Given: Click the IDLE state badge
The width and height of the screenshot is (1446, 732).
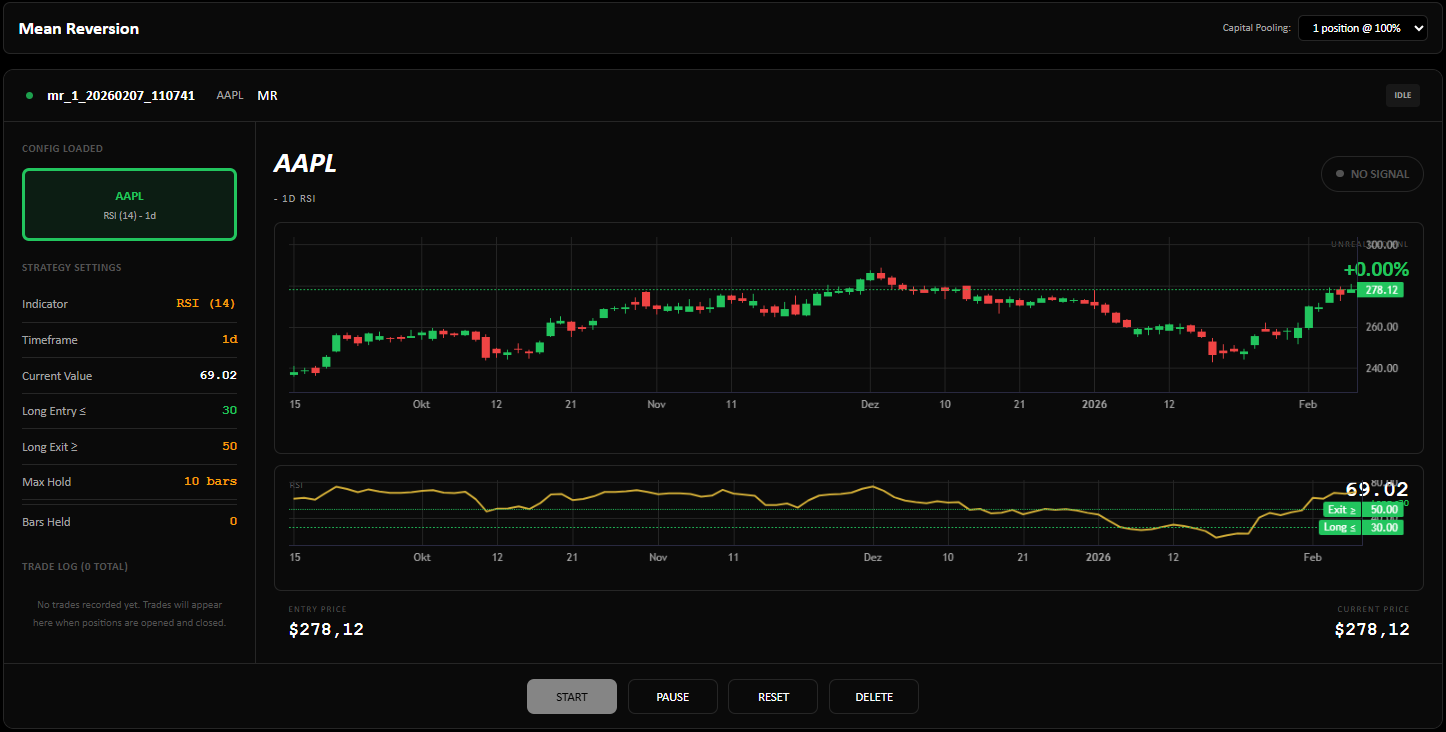Looking at the screenshot, I should pos(1402,94).
